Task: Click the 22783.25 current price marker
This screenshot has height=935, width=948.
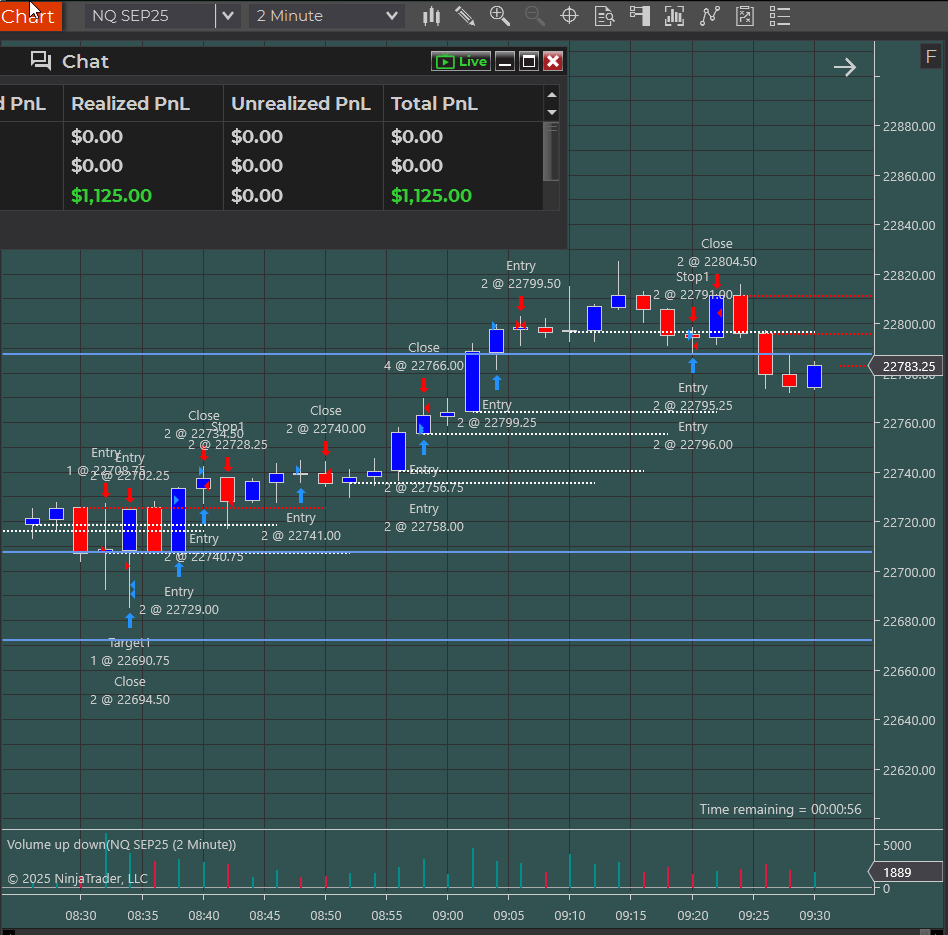Action: (905, 367)
